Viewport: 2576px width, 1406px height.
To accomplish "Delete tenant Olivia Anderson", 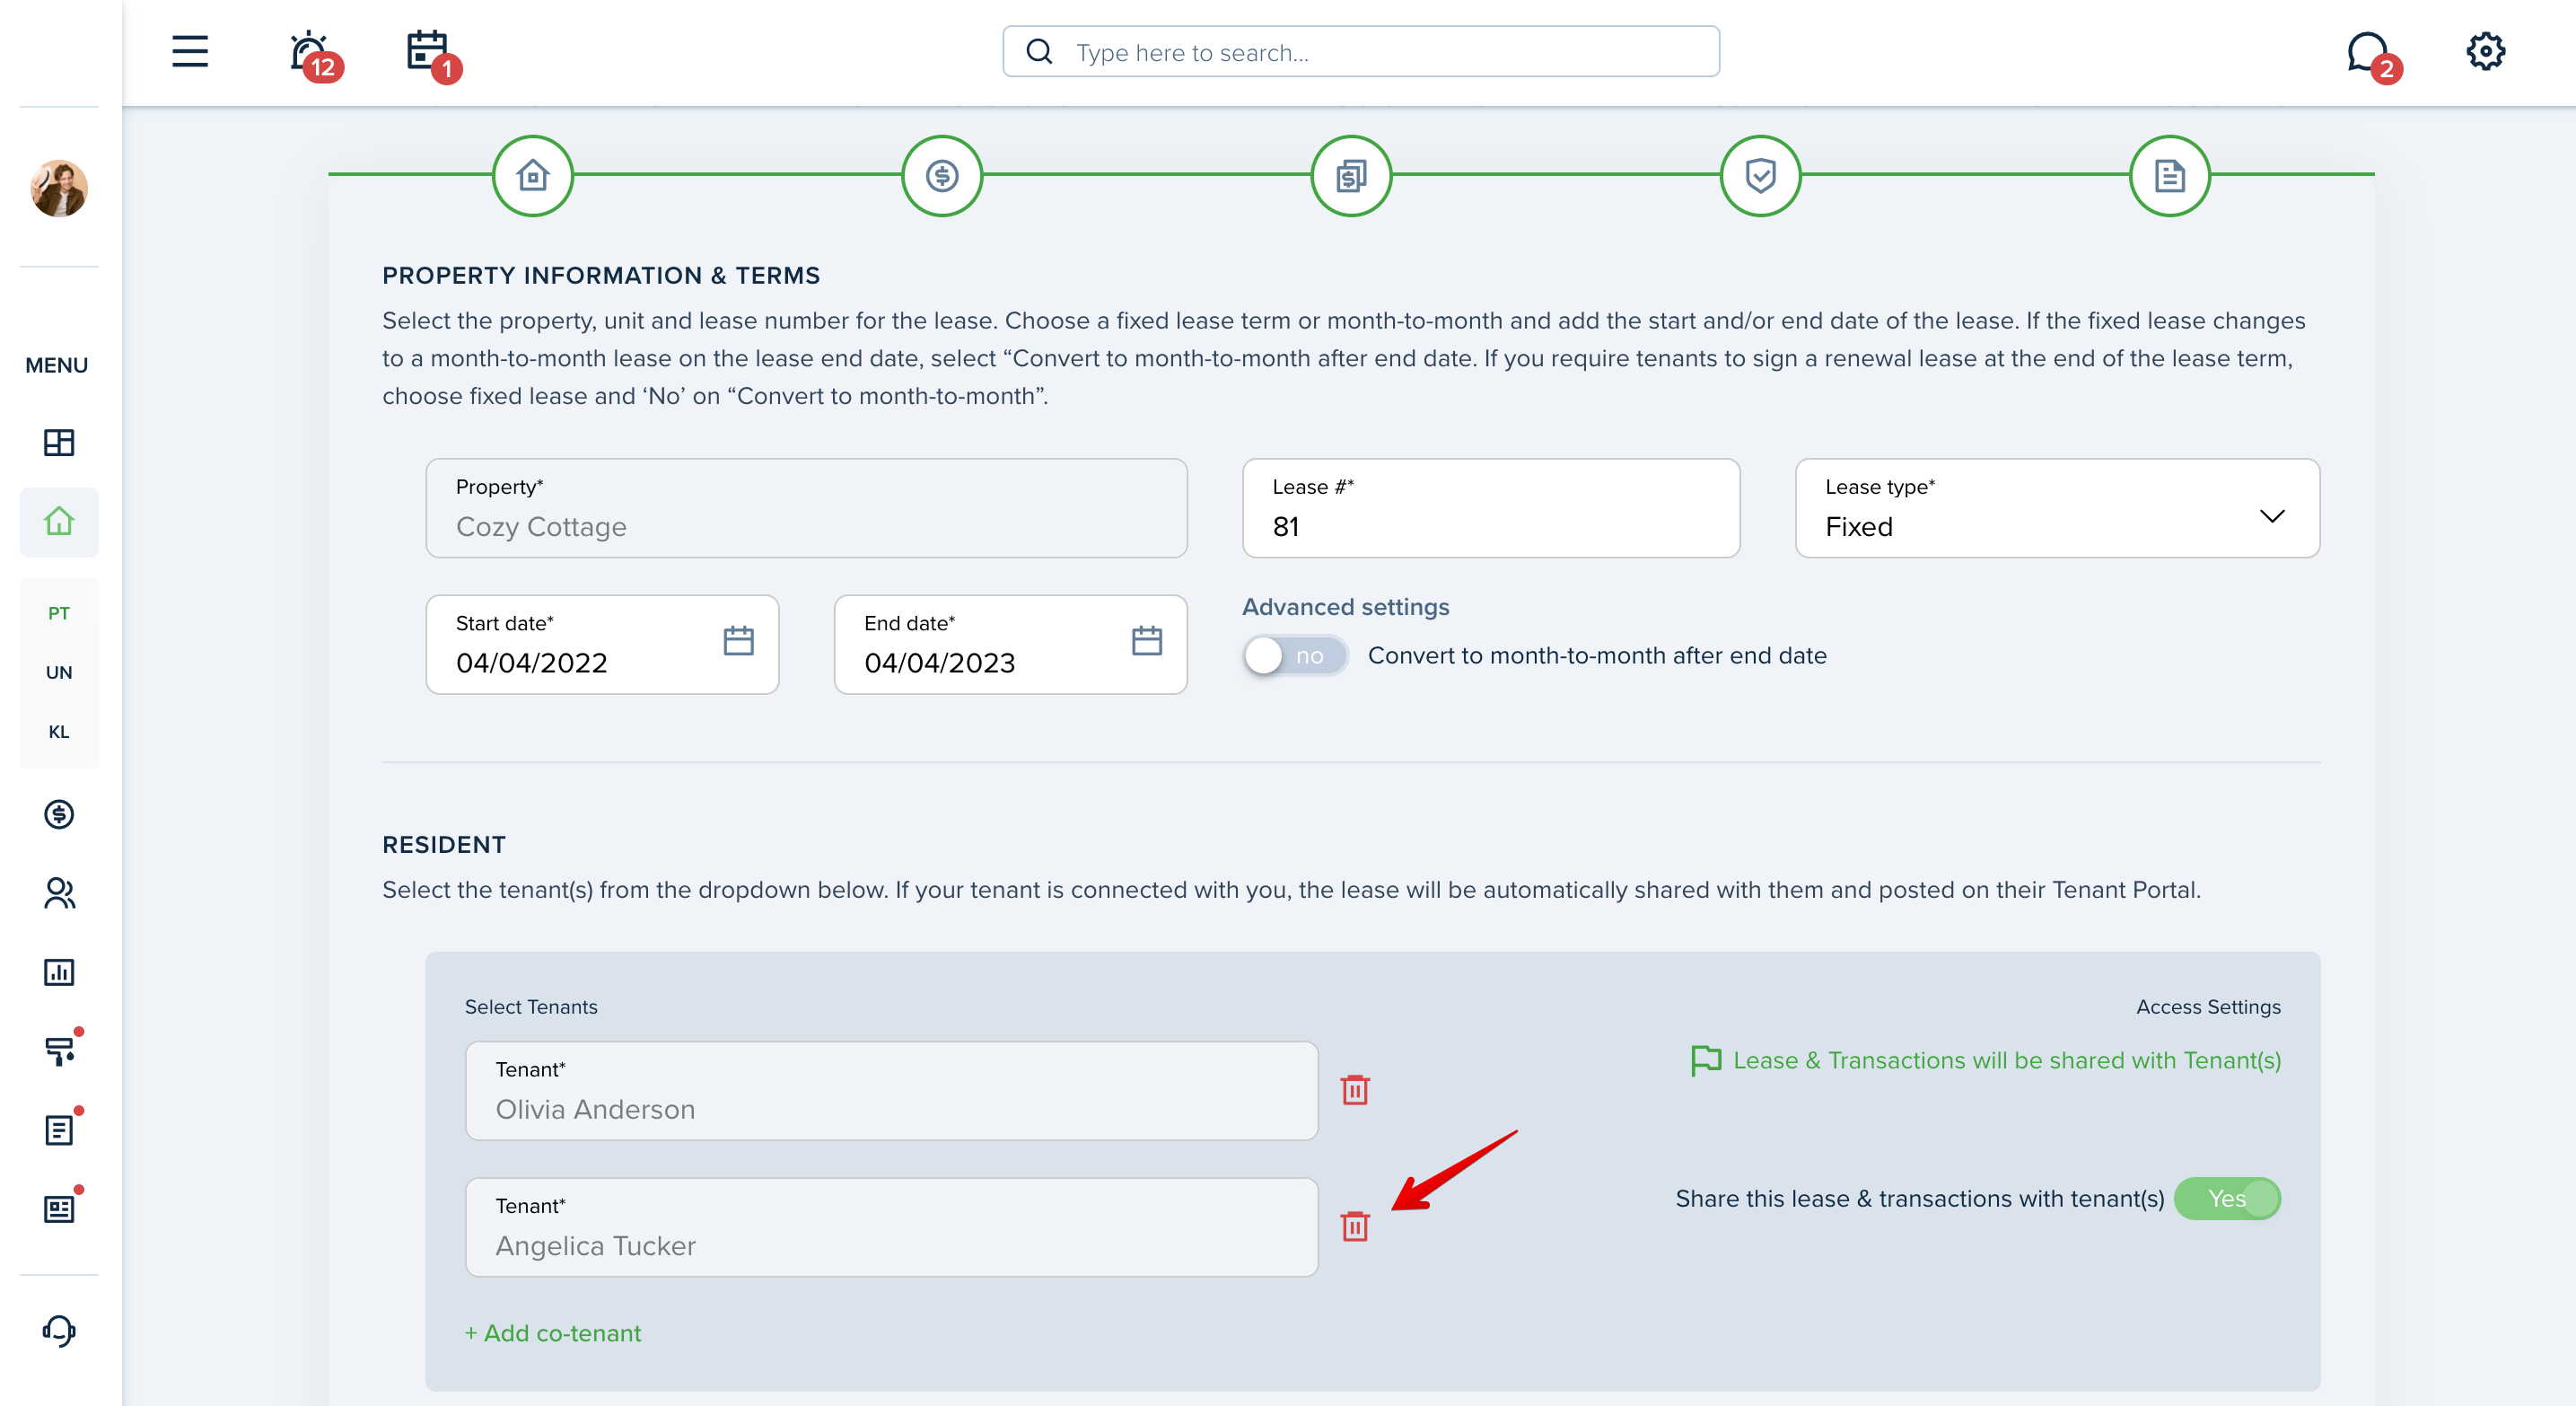I will pos(1354,1090).
